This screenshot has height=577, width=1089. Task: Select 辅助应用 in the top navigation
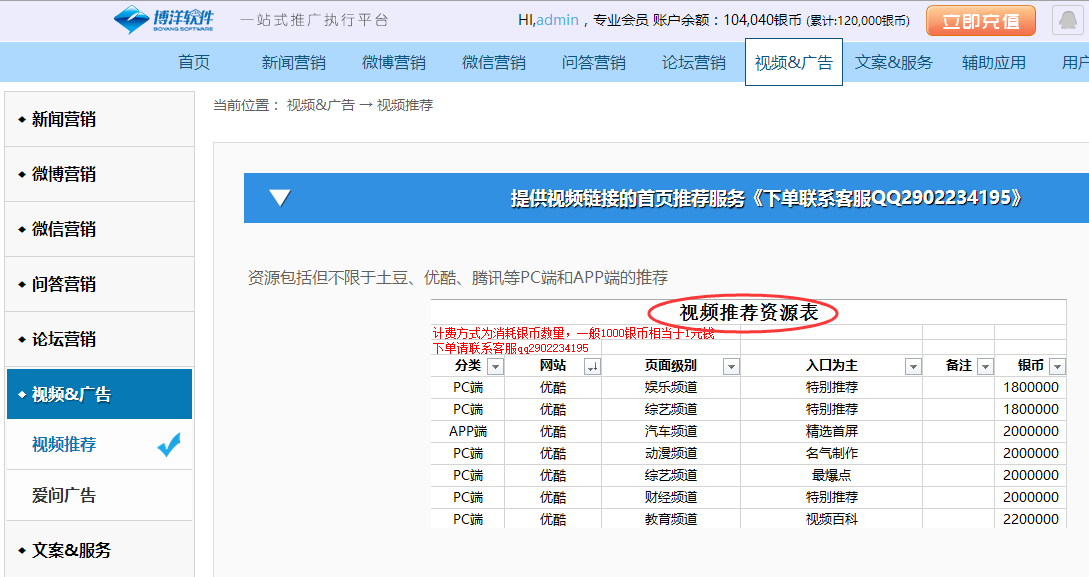993,62
